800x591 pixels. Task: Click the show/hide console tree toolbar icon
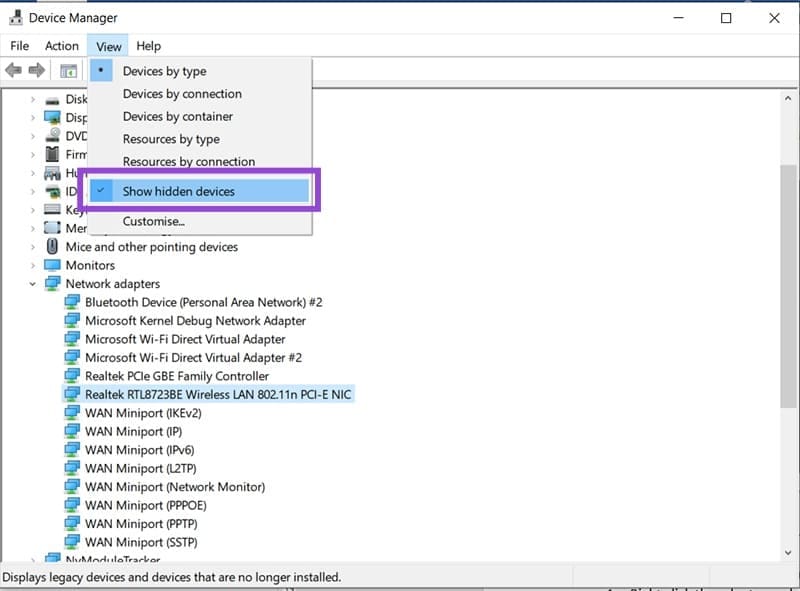(68, 70)
